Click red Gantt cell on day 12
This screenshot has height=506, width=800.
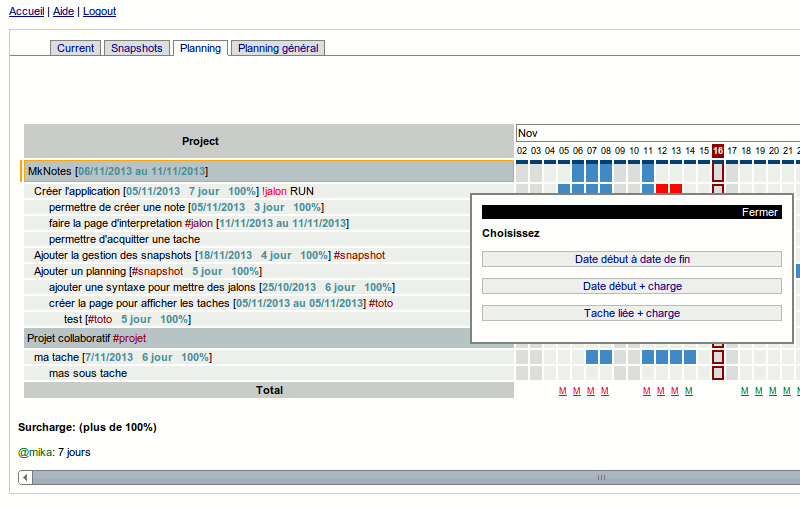[662, 188]
